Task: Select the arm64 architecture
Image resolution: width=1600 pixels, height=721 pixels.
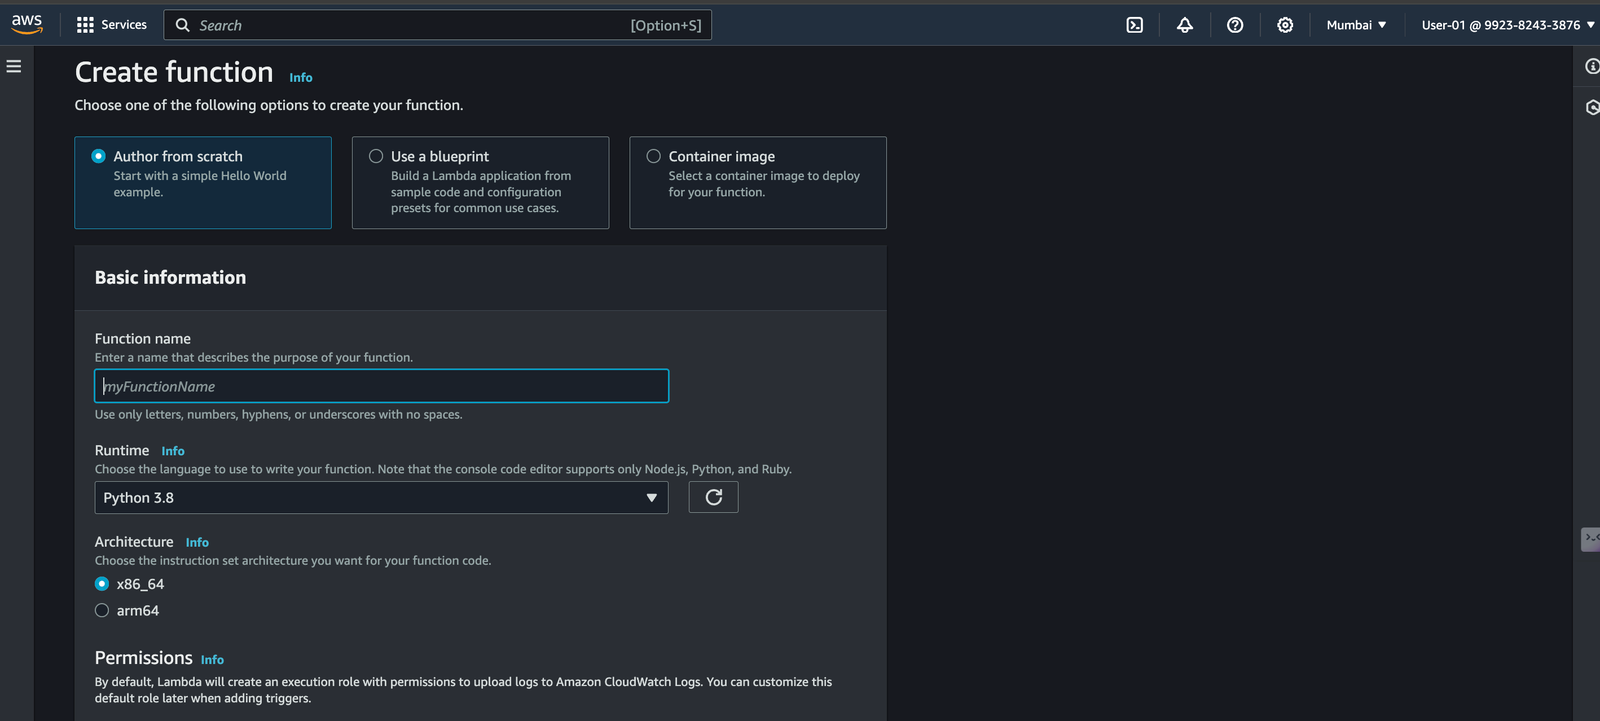Action: click(x=102, y=610)
